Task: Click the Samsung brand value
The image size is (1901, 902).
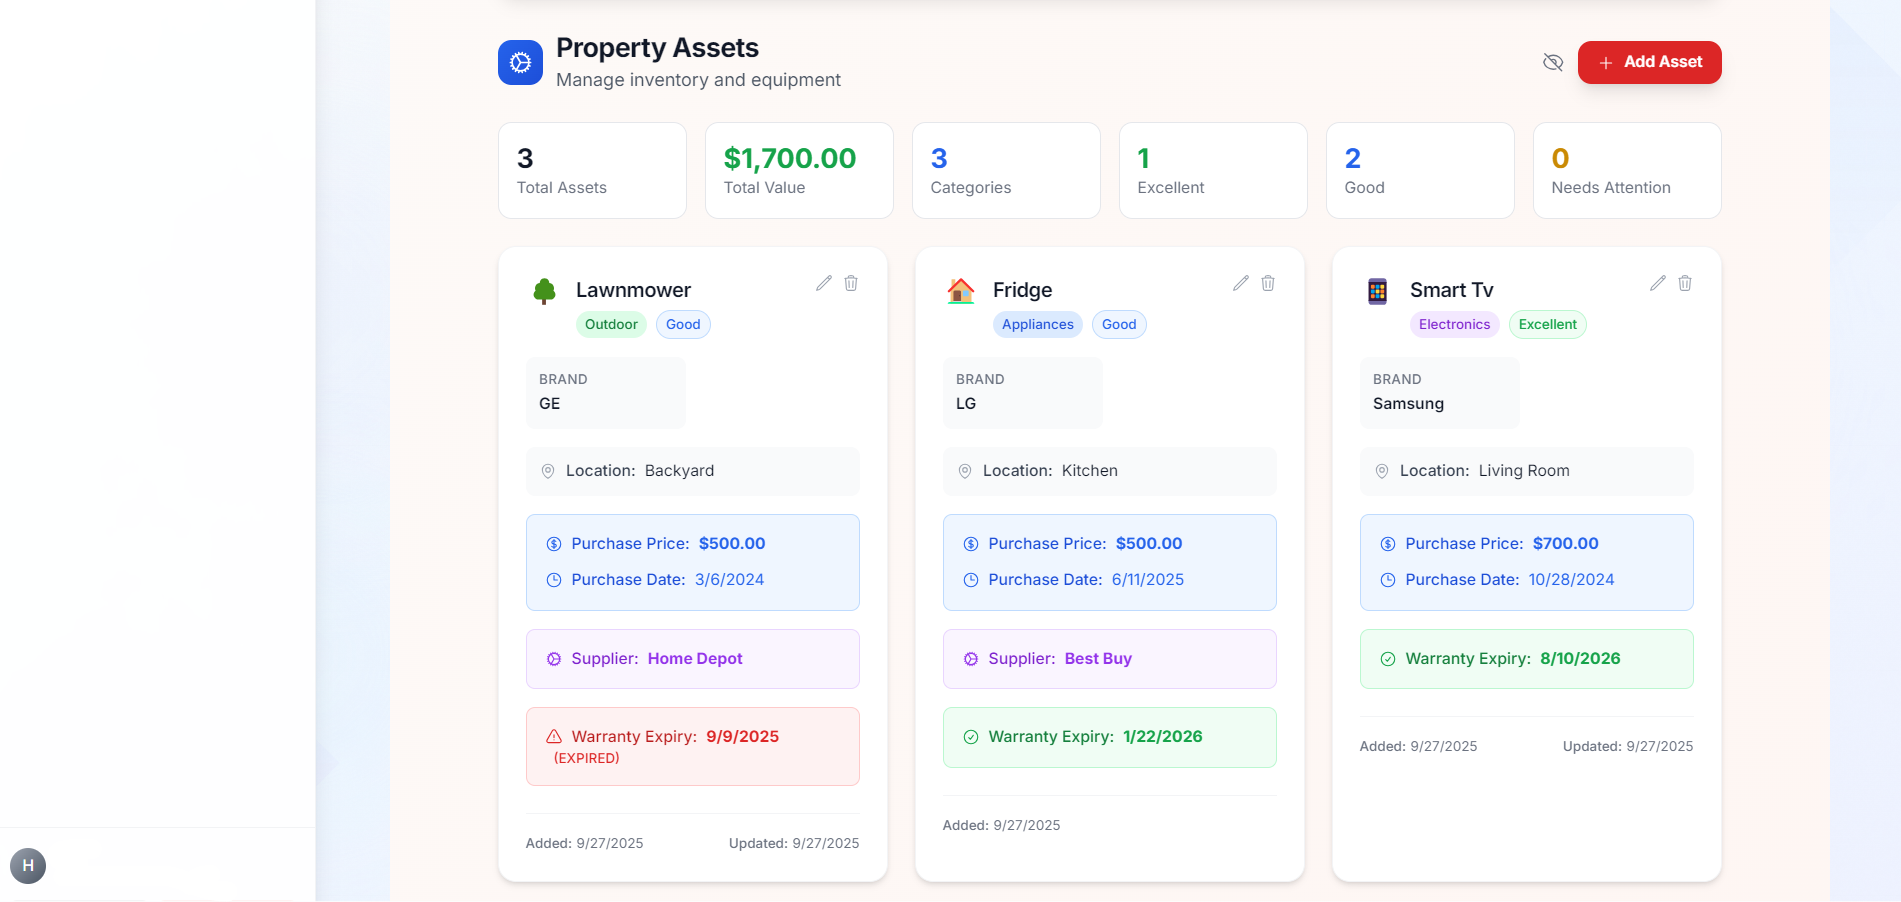Action: pyautogui.click(x=1408, y=404)
